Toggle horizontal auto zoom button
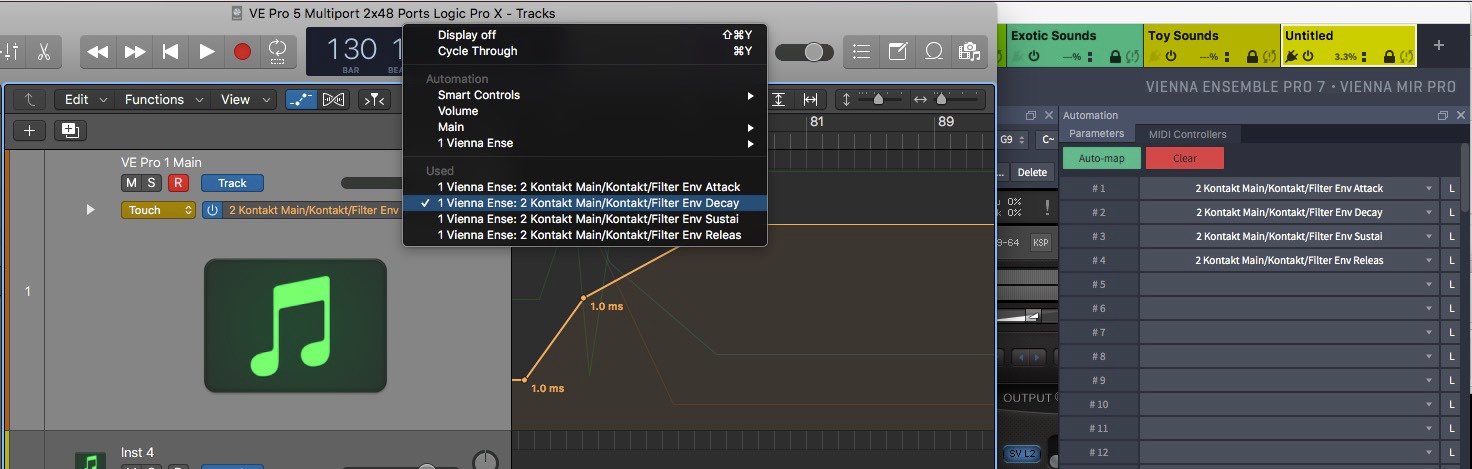 [x=810, y=99]
